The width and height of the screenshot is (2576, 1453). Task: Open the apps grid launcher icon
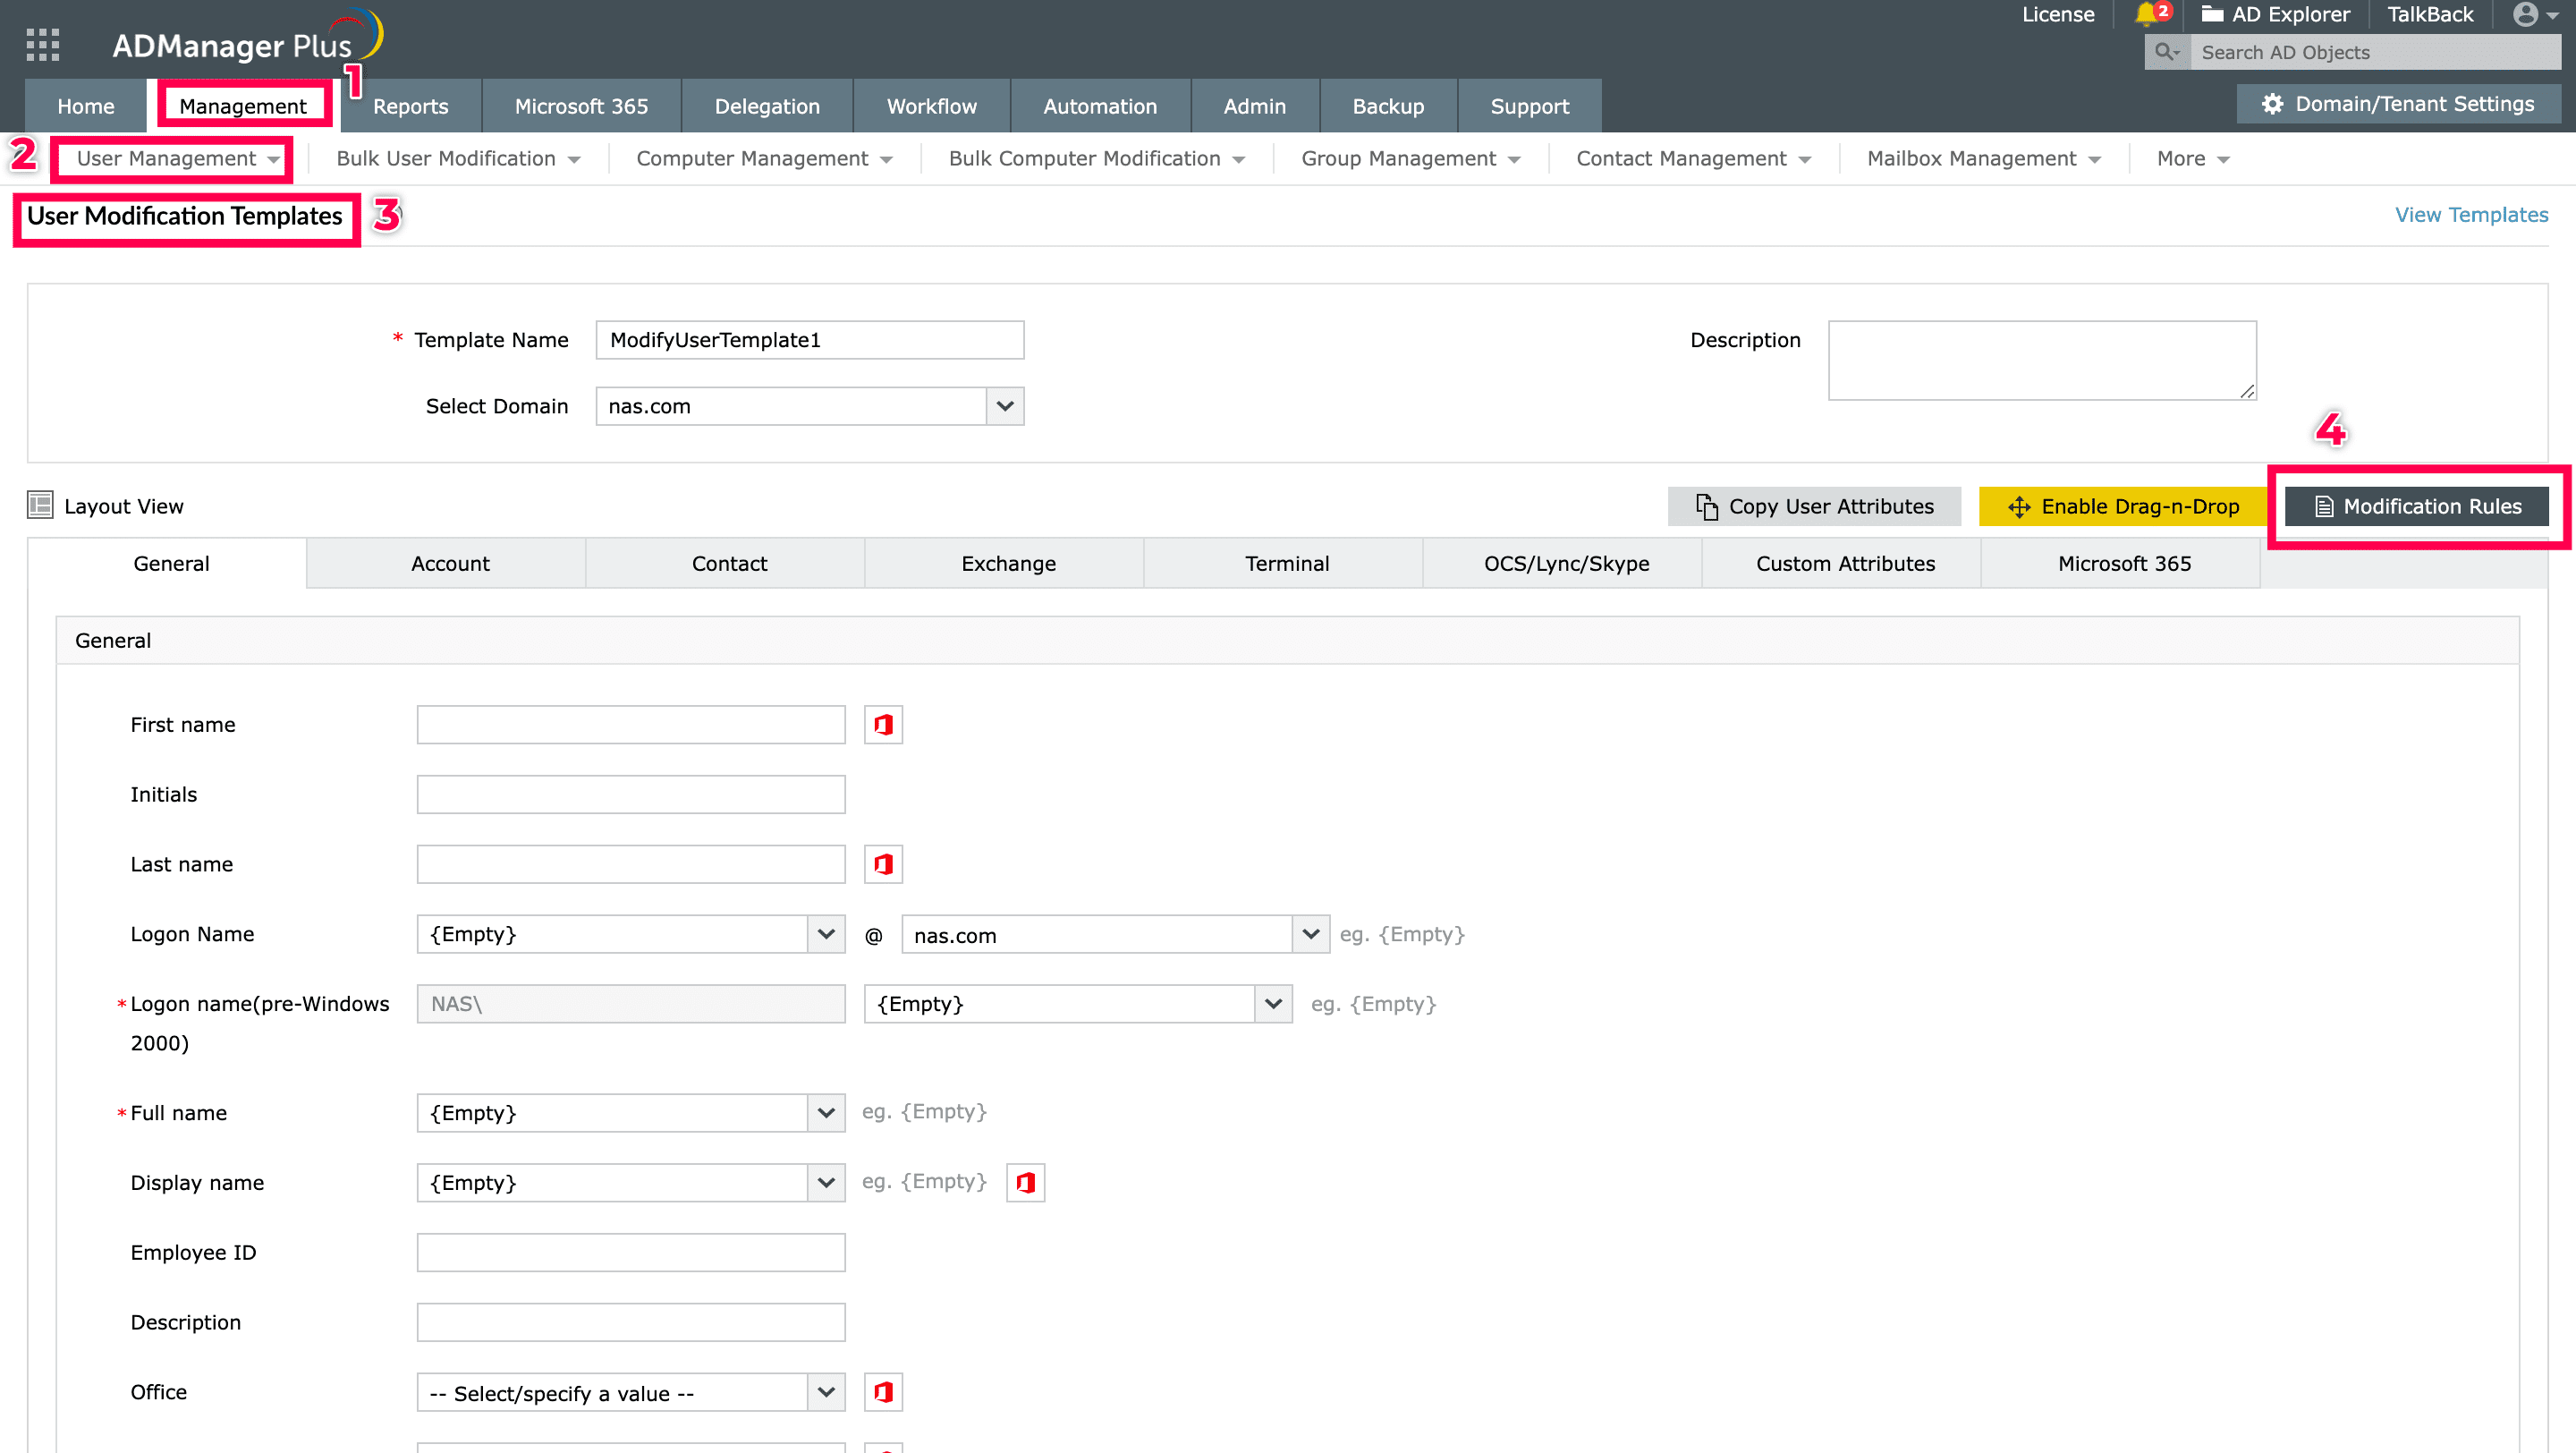(43, 45)
